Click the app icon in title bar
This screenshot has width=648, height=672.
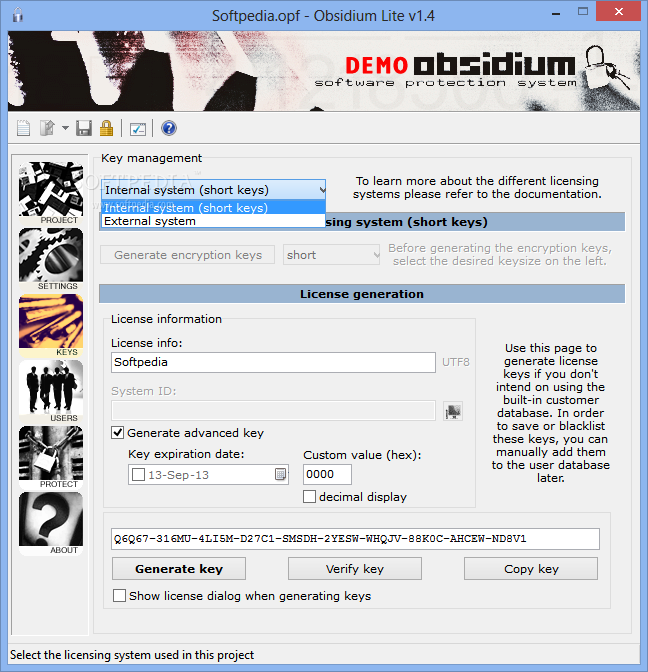[x=18, y=15]
